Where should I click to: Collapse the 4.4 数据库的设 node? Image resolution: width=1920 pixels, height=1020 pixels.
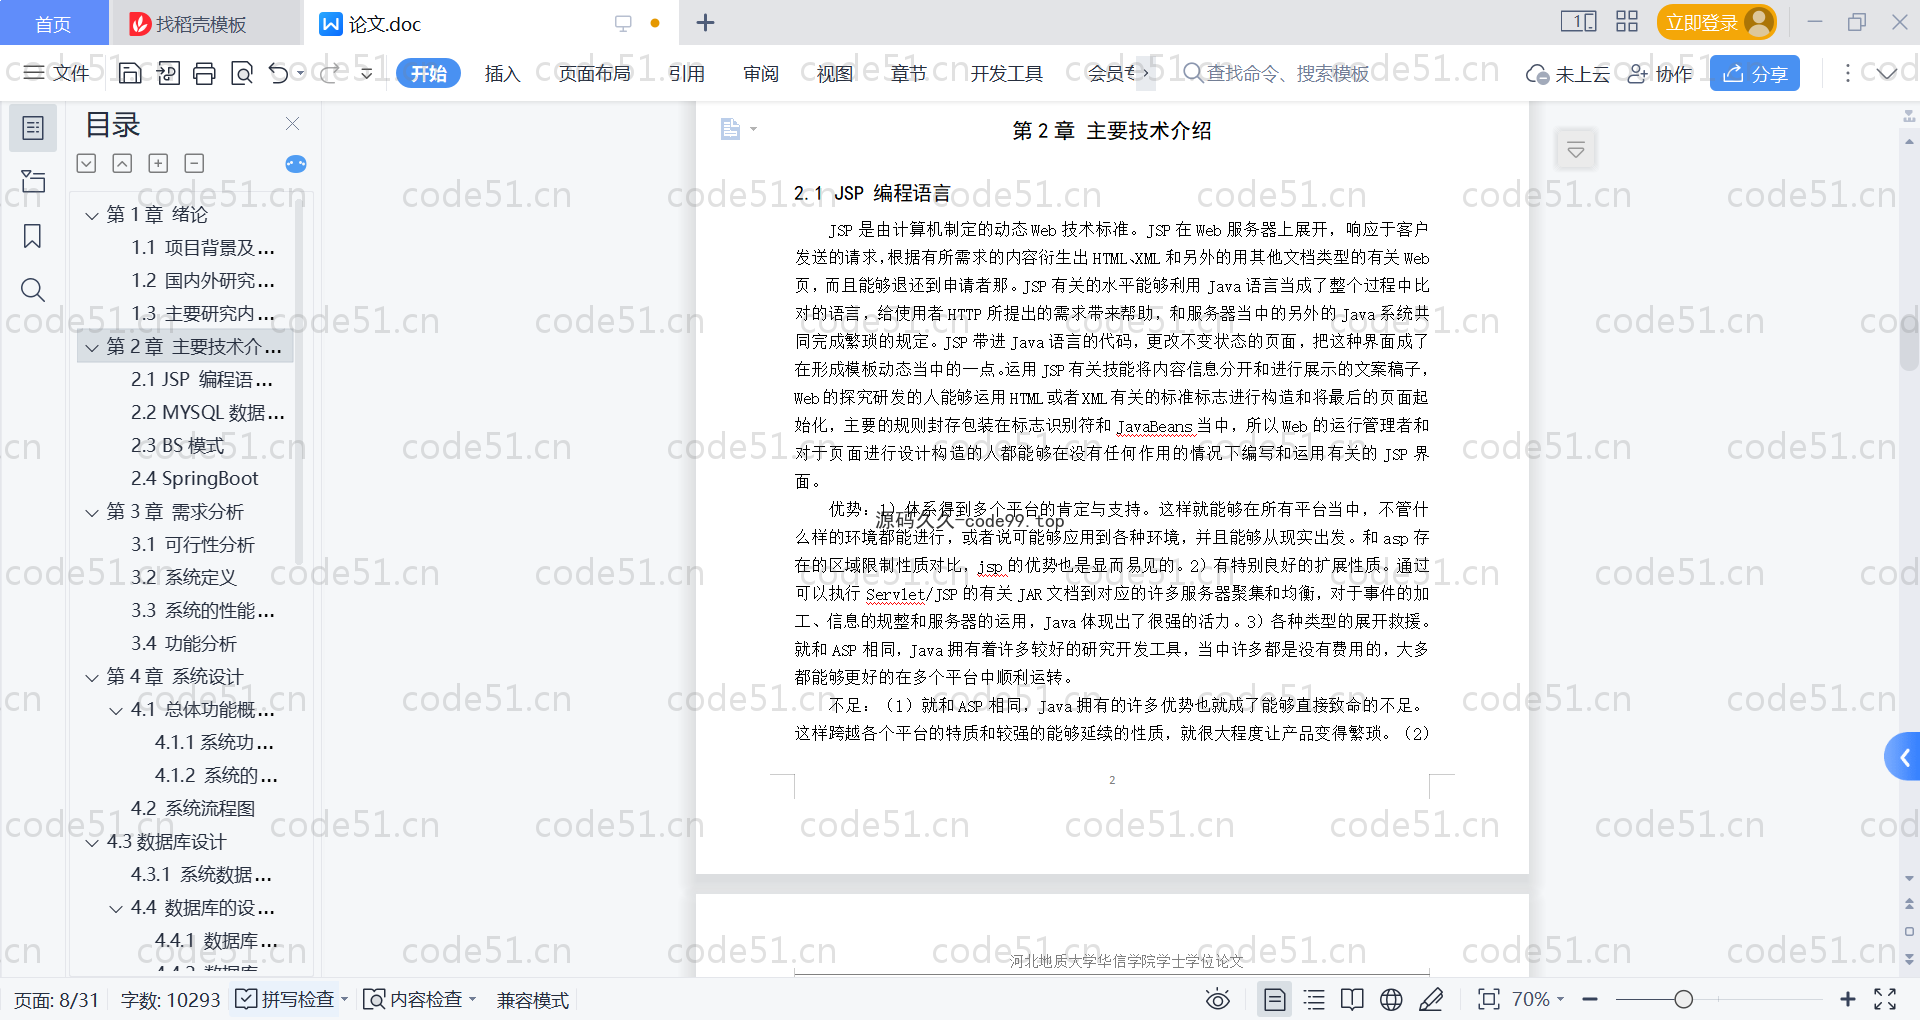click(x=116, y=908)
